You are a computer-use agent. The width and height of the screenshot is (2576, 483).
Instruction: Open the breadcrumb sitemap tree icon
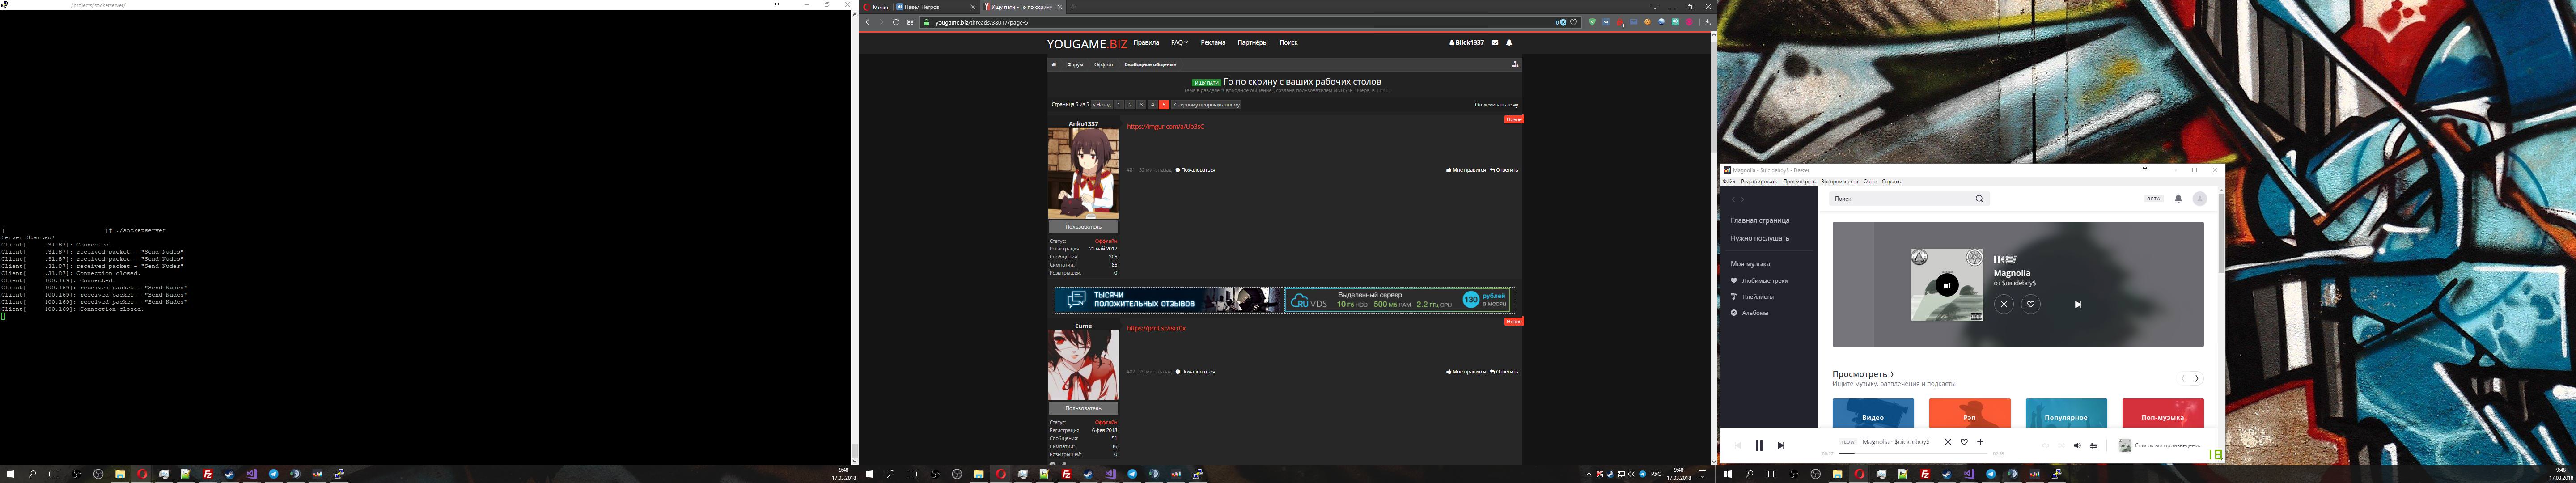(1515, 65)
